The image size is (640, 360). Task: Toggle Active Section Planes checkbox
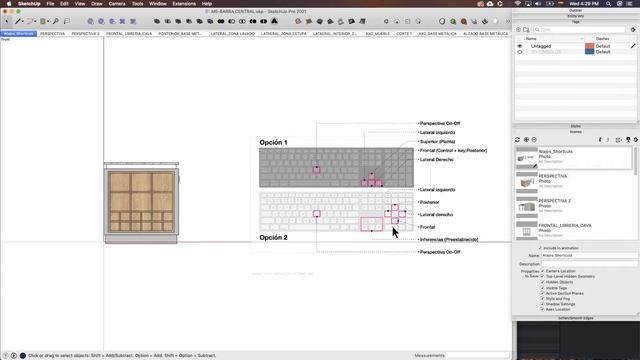coord(542,293)
